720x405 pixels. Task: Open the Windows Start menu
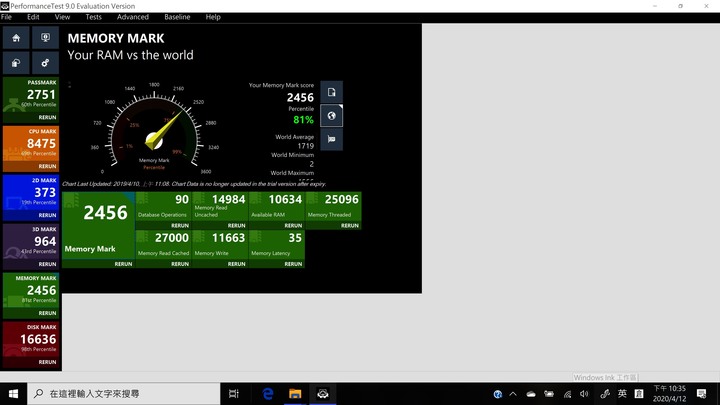pos(13,394)
